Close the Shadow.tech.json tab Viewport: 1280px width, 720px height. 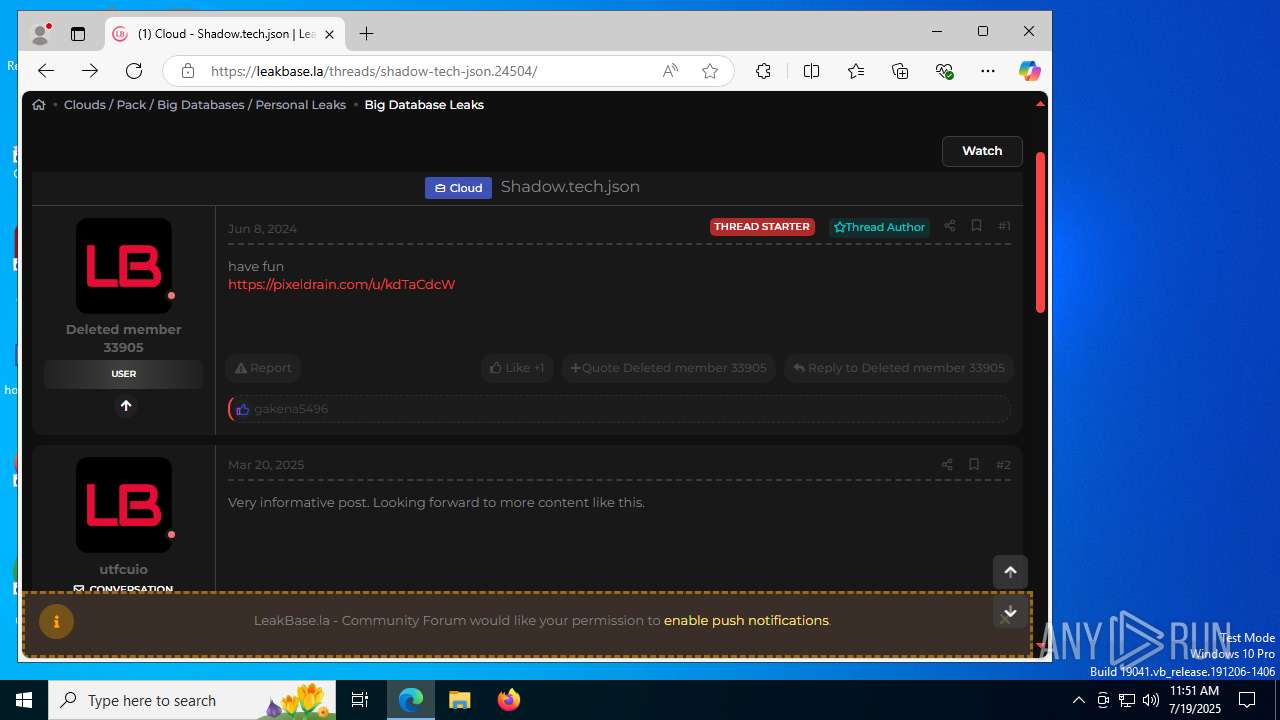[329, 34]
